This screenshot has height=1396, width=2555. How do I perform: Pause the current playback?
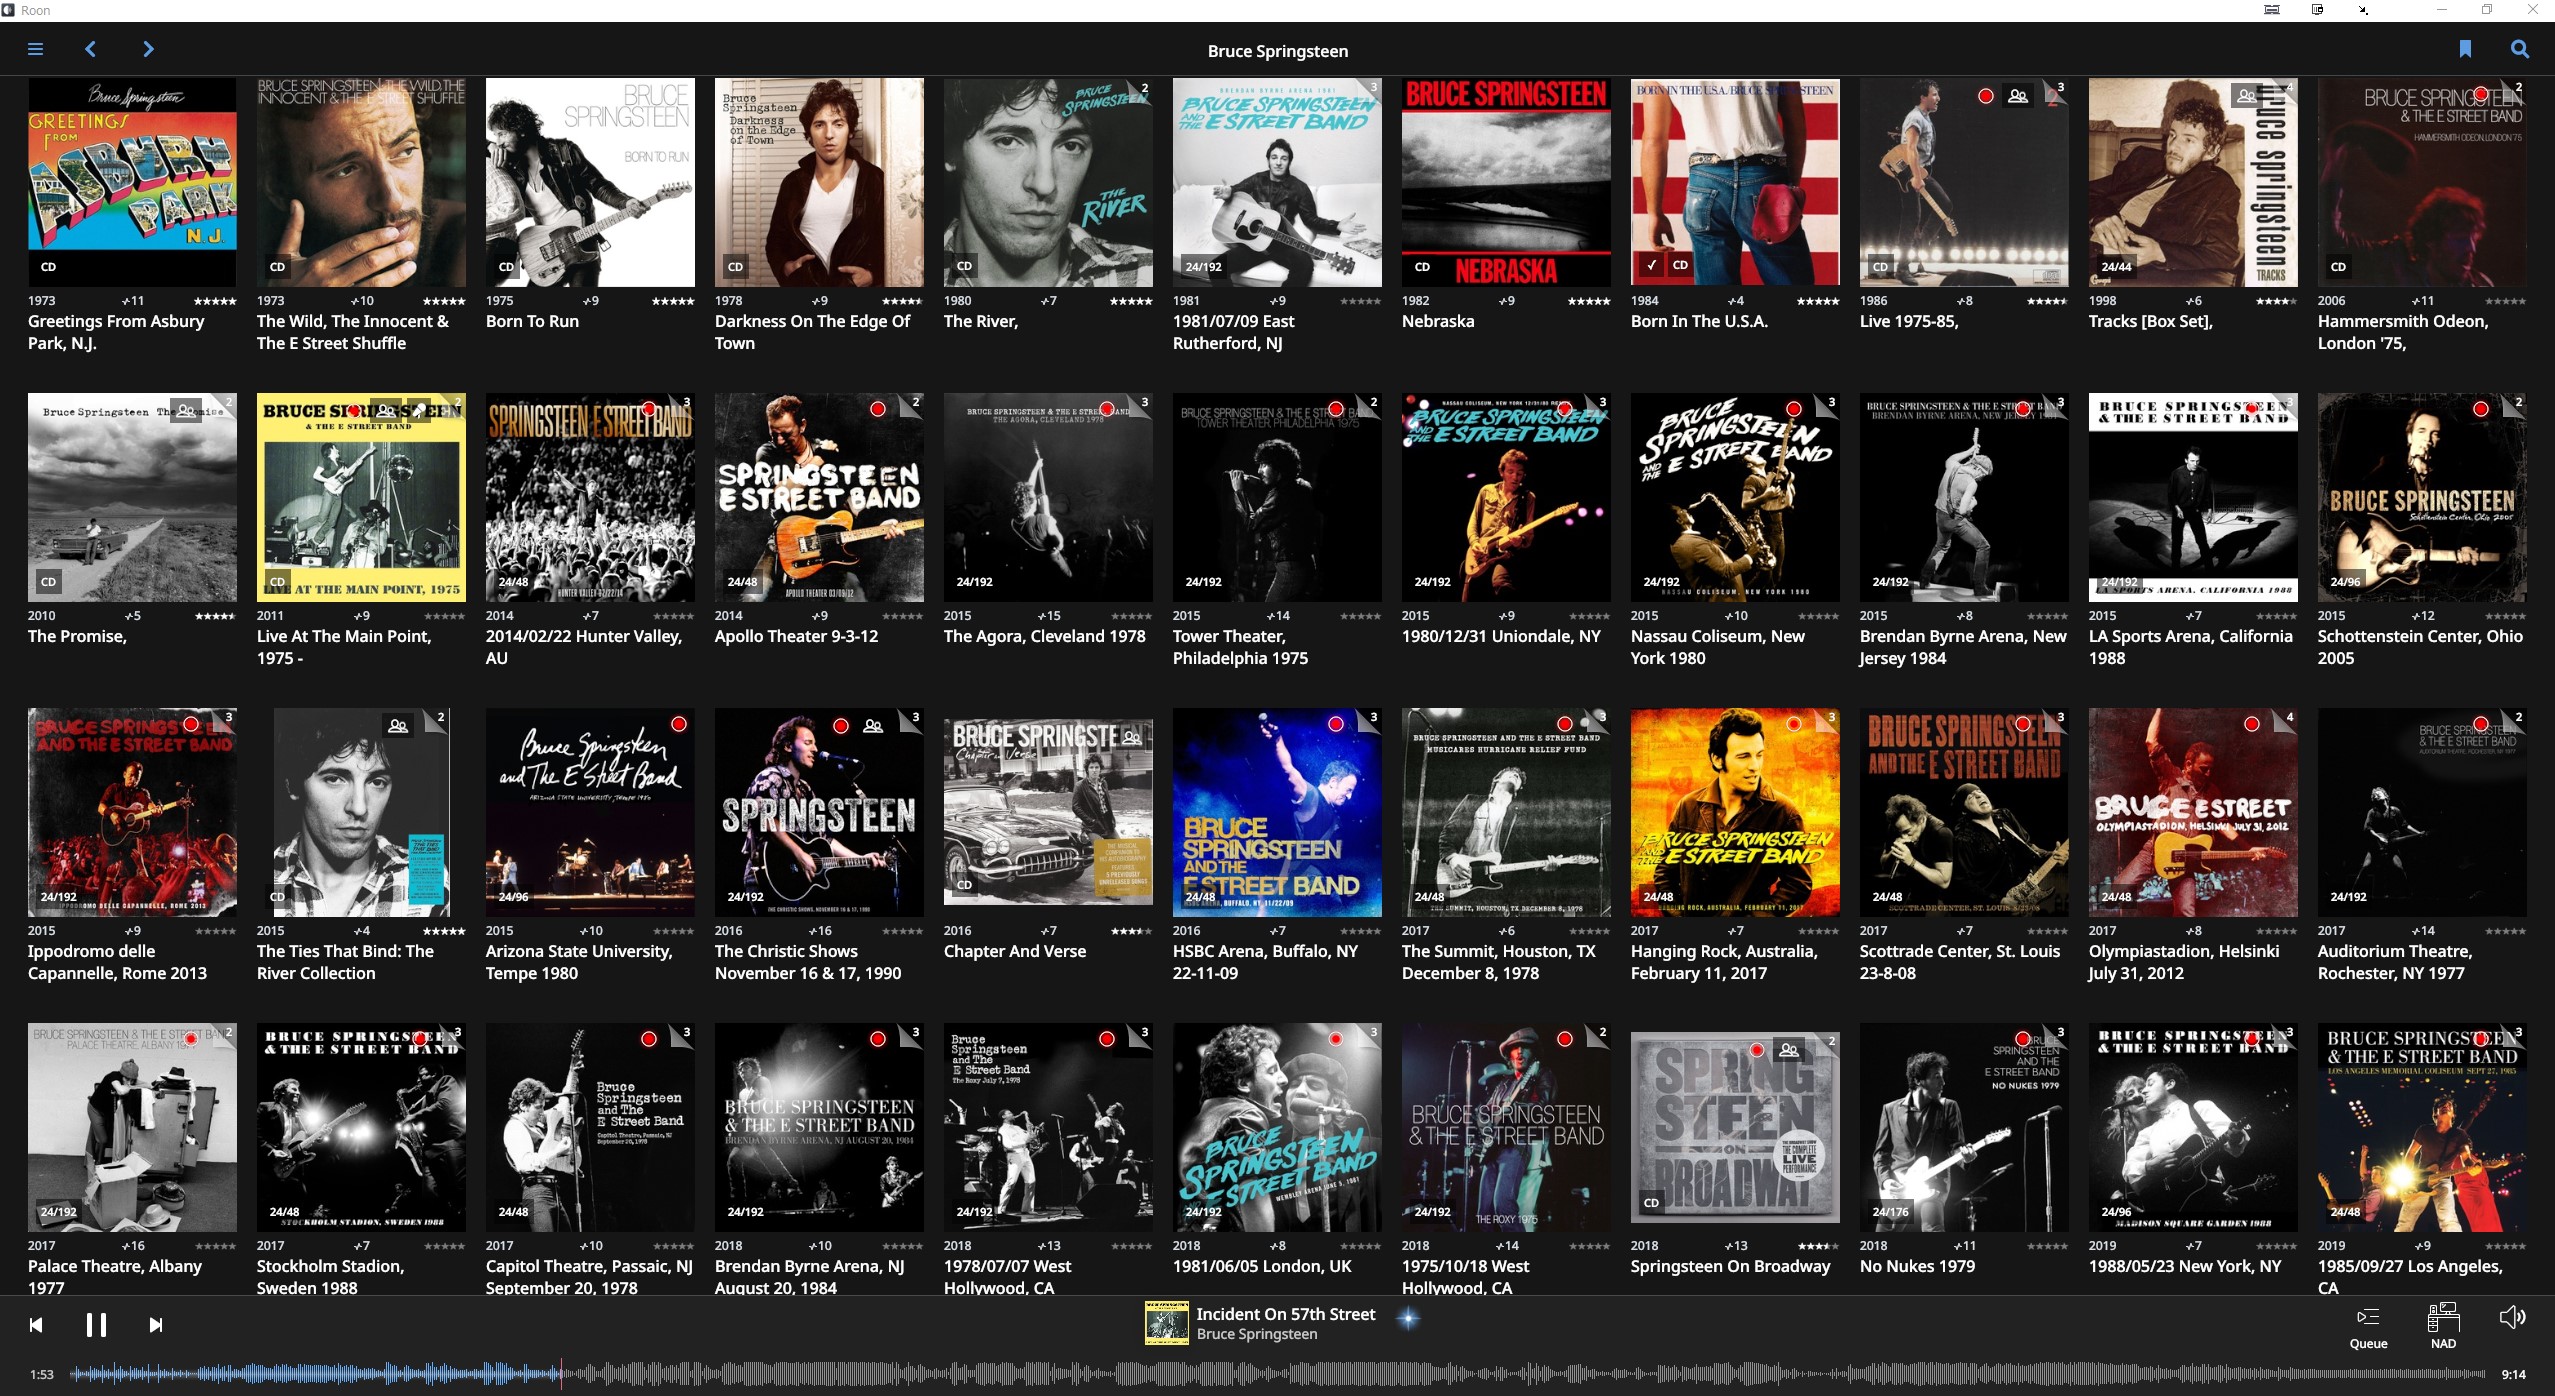tap(96, 1325)
